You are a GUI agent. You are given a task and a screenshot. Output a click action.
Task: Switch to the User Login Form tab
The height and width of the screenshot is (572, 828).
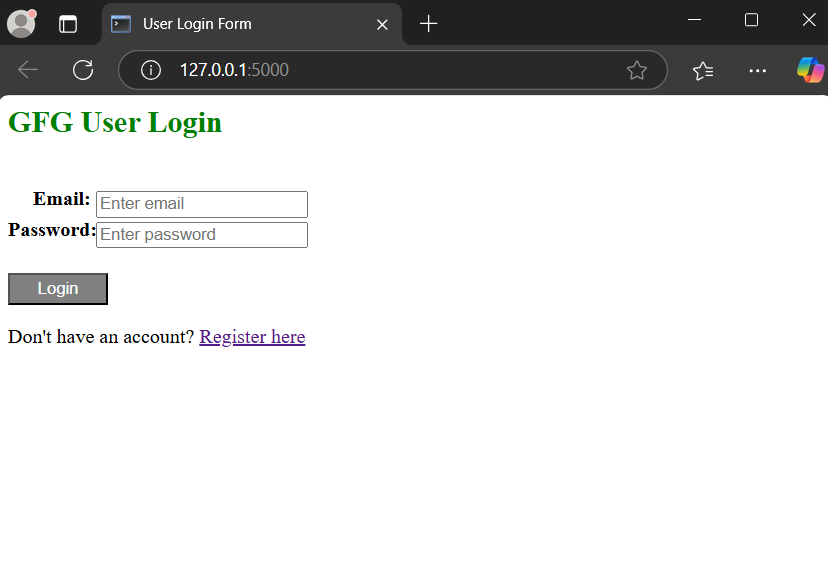(x=251, y=24)
